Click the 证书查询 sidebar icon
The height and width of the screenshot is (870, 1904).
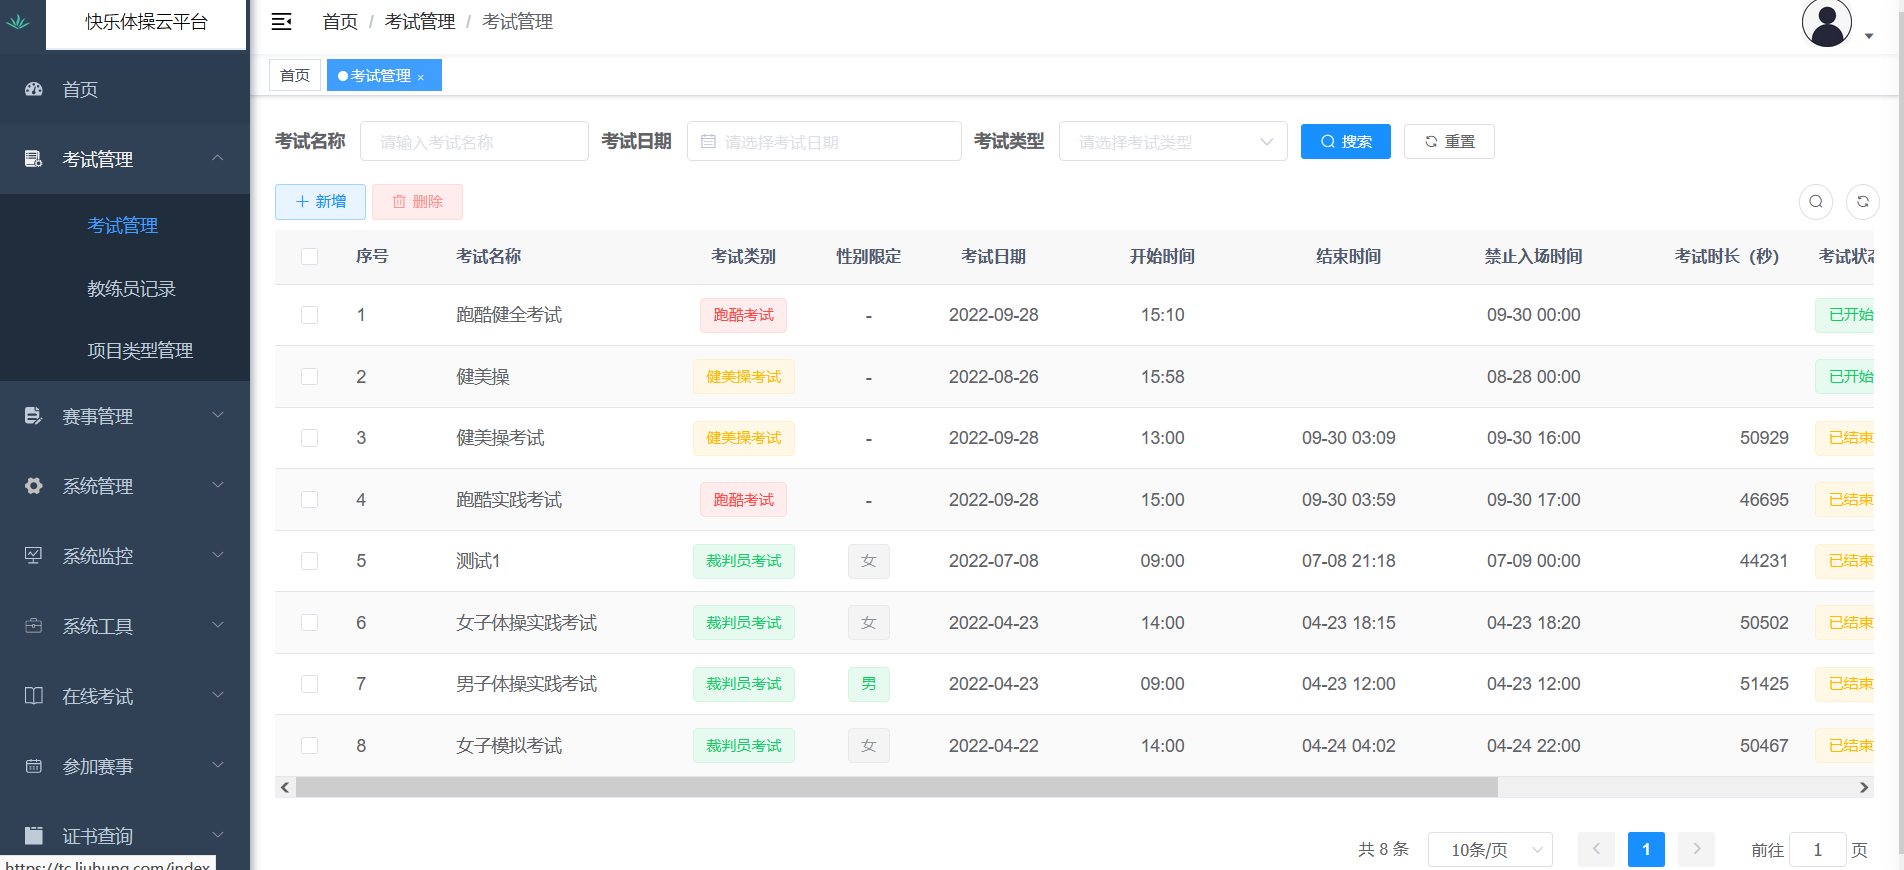pyautogui.click(x=34, y=836)
